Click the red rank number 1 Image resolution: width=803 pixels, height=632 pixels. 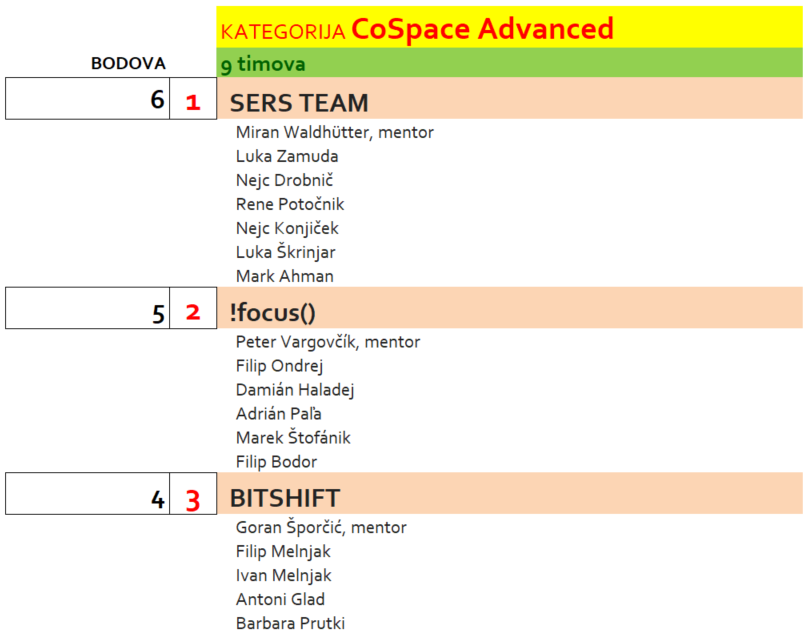coord(193,102)
